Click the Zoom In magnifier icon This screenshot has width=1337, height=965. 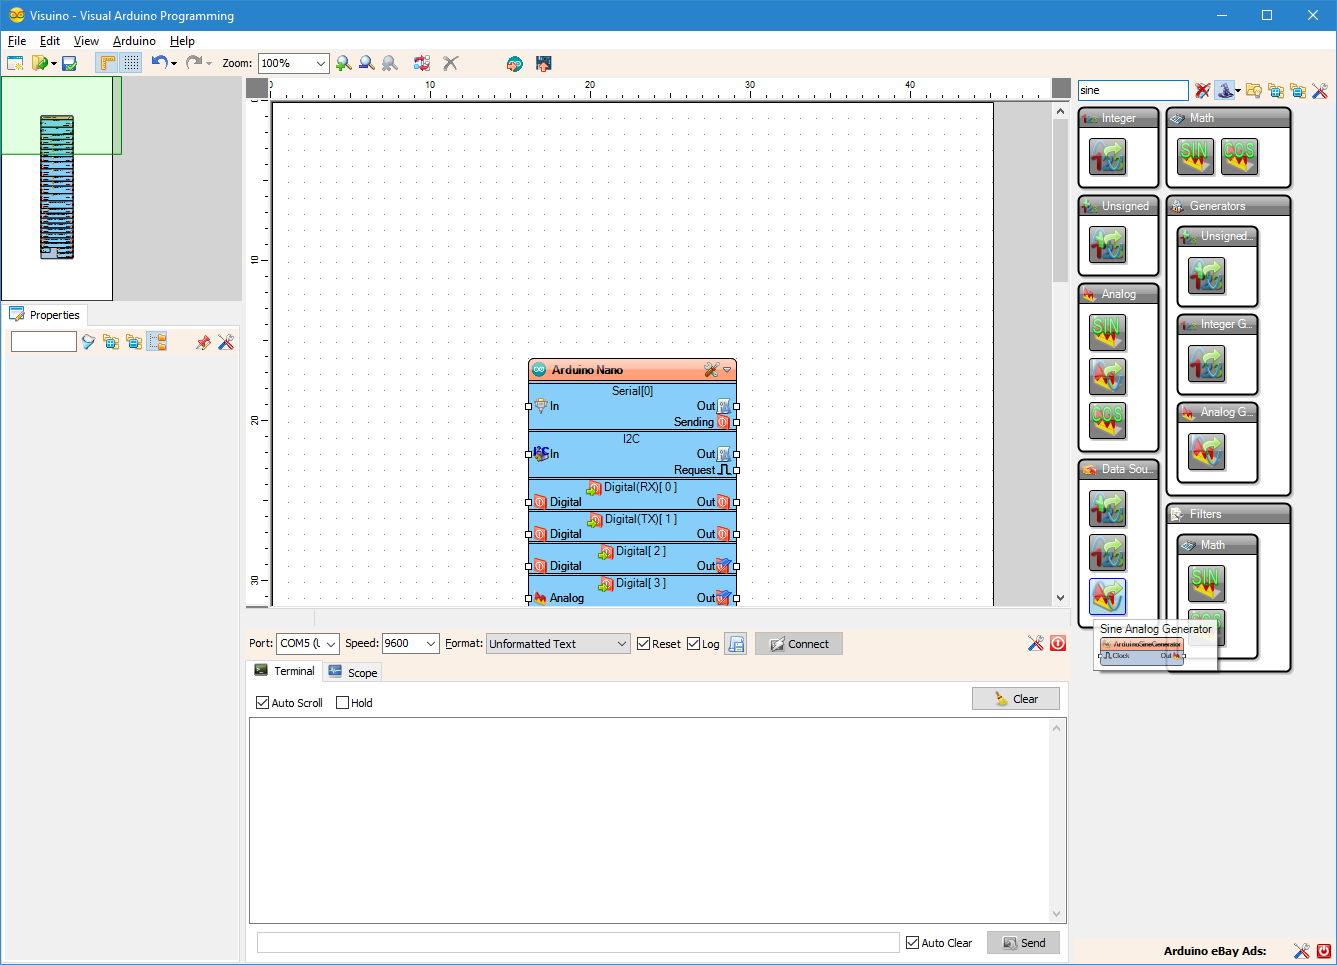tap(344, 63)
